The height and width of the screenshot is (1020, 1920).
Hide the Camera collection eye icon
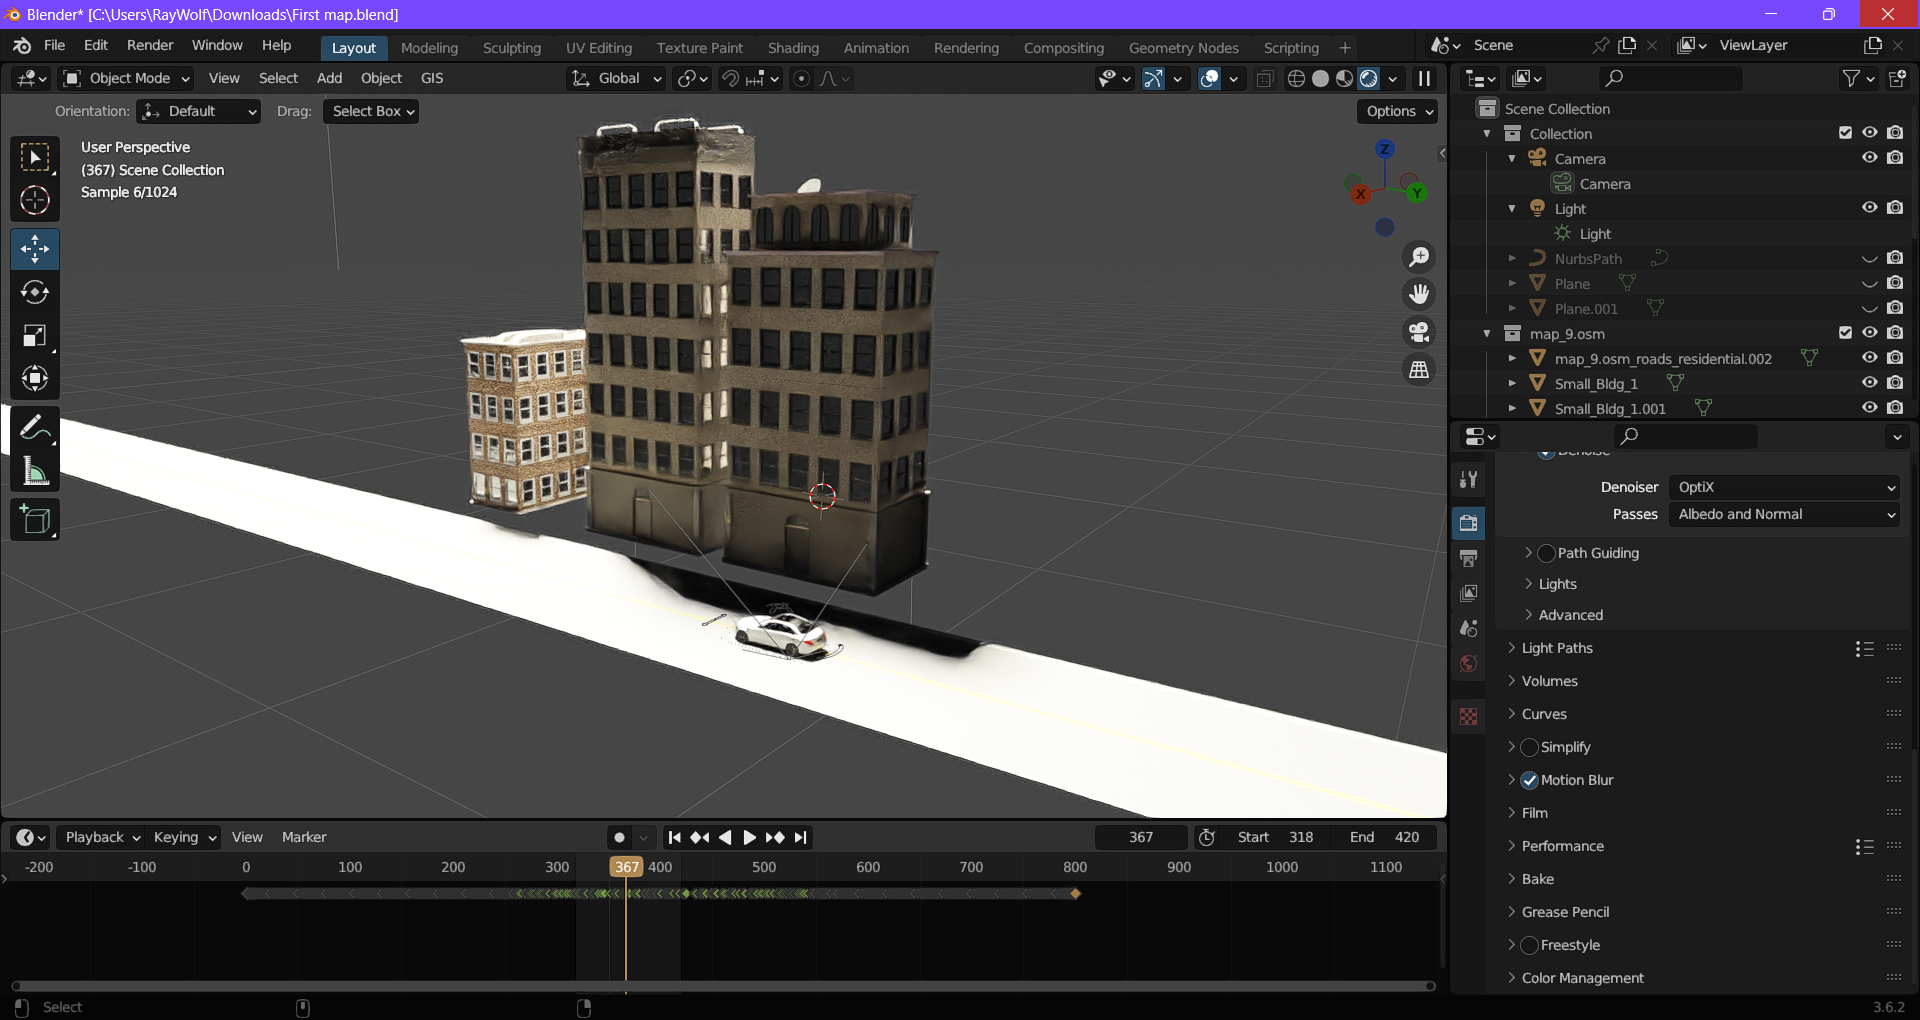click(x=1869, y=158)
